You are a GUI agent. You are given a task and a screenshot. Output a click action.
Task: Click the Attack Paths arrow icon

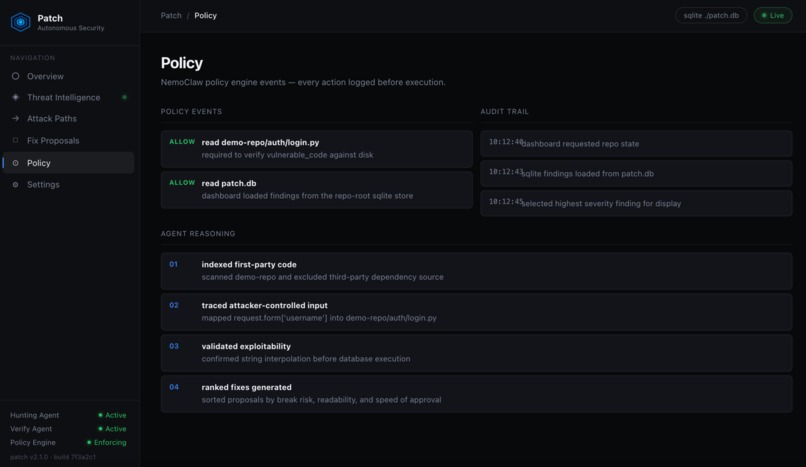pos(15,118)
